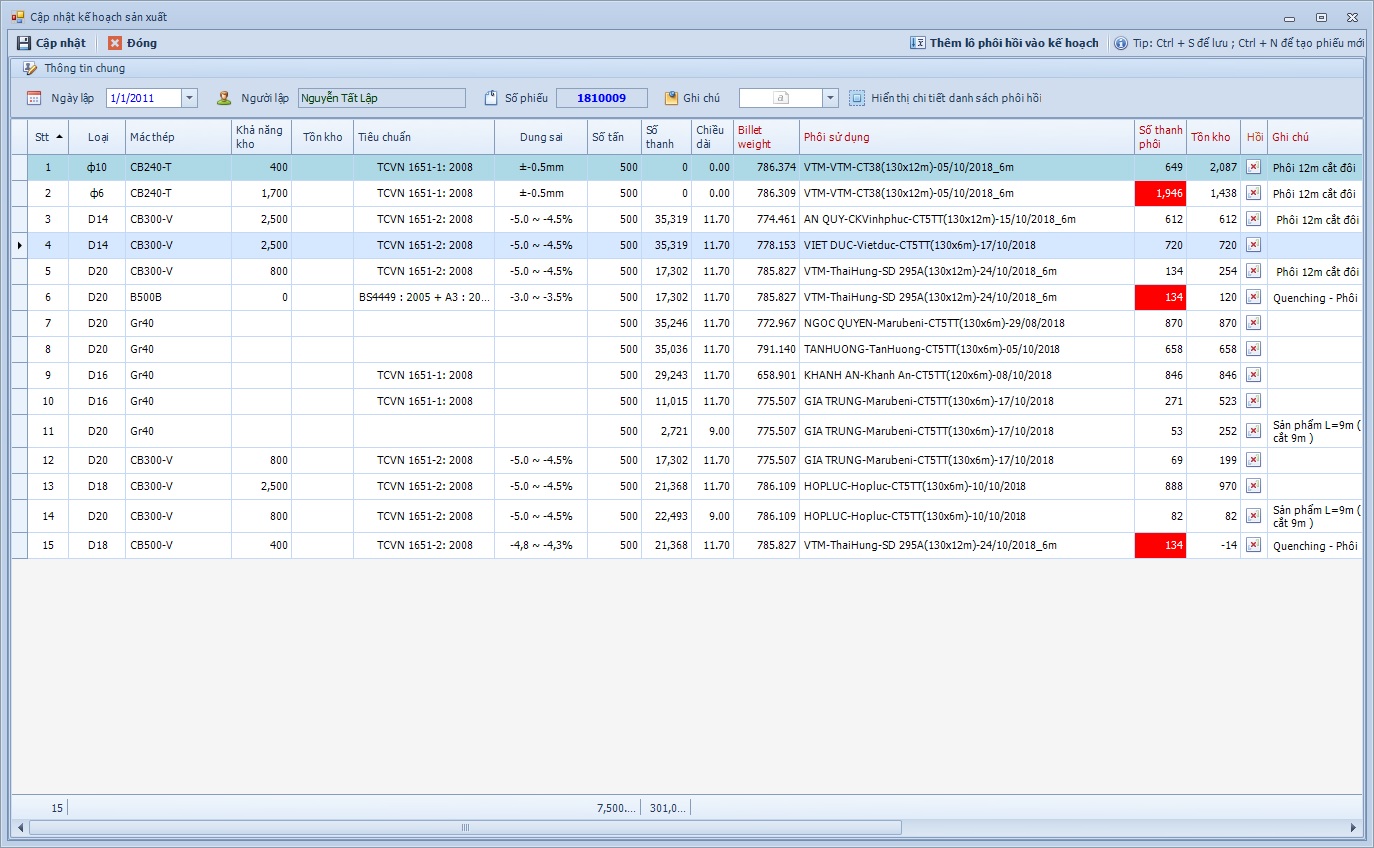Click the app icon in the title bar
The width and height of the screenshot is (1374, 848).
coord(18,17)
